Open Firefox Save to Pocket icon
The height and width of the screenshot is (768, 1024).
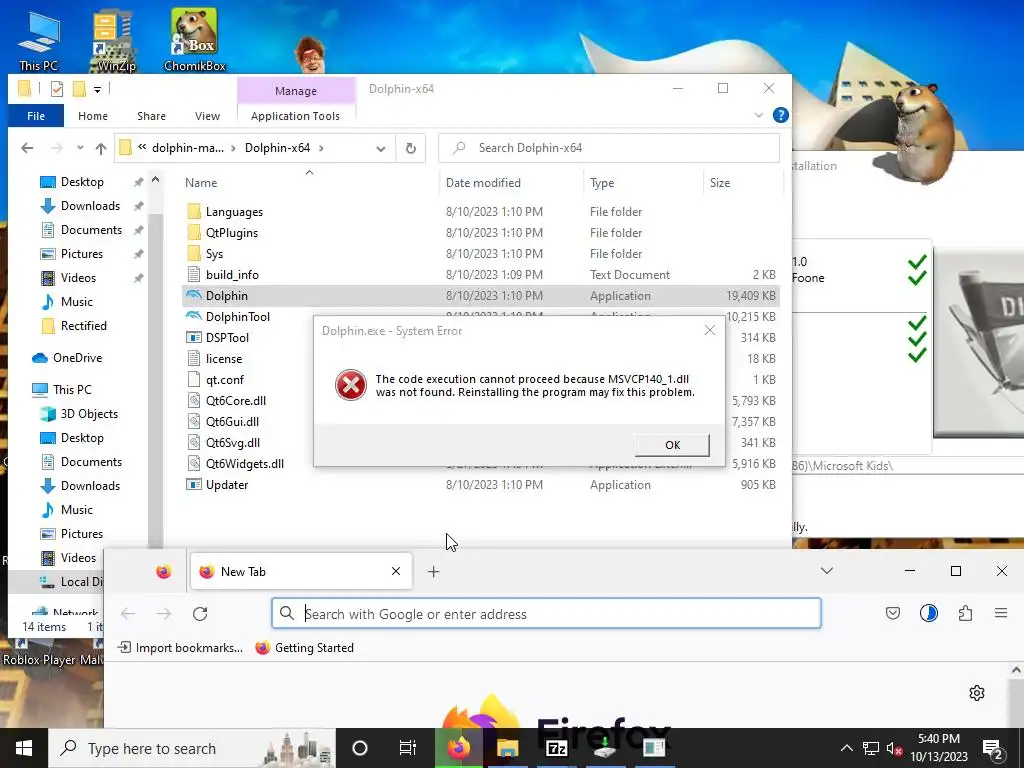[x=892, y=613]
